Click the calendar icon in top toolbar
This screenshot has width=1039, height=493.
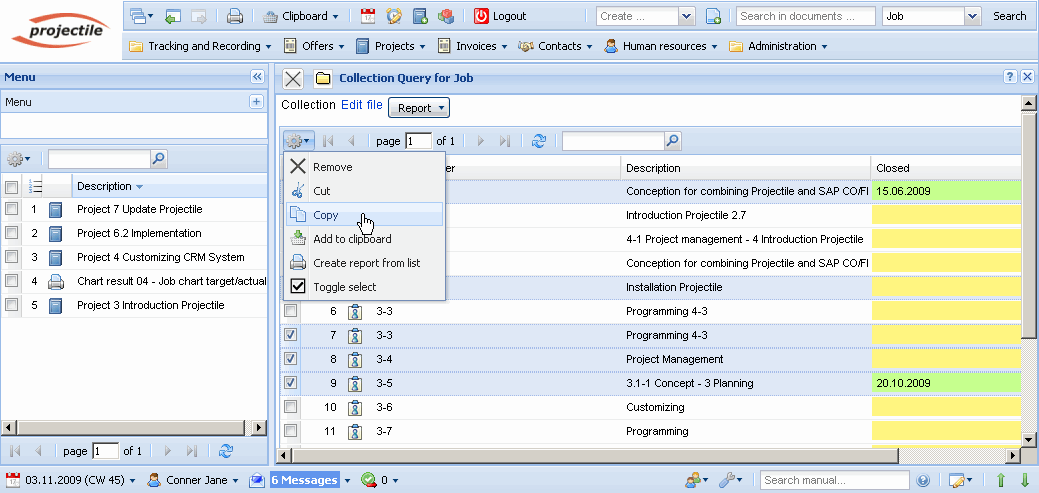(367, 16)
